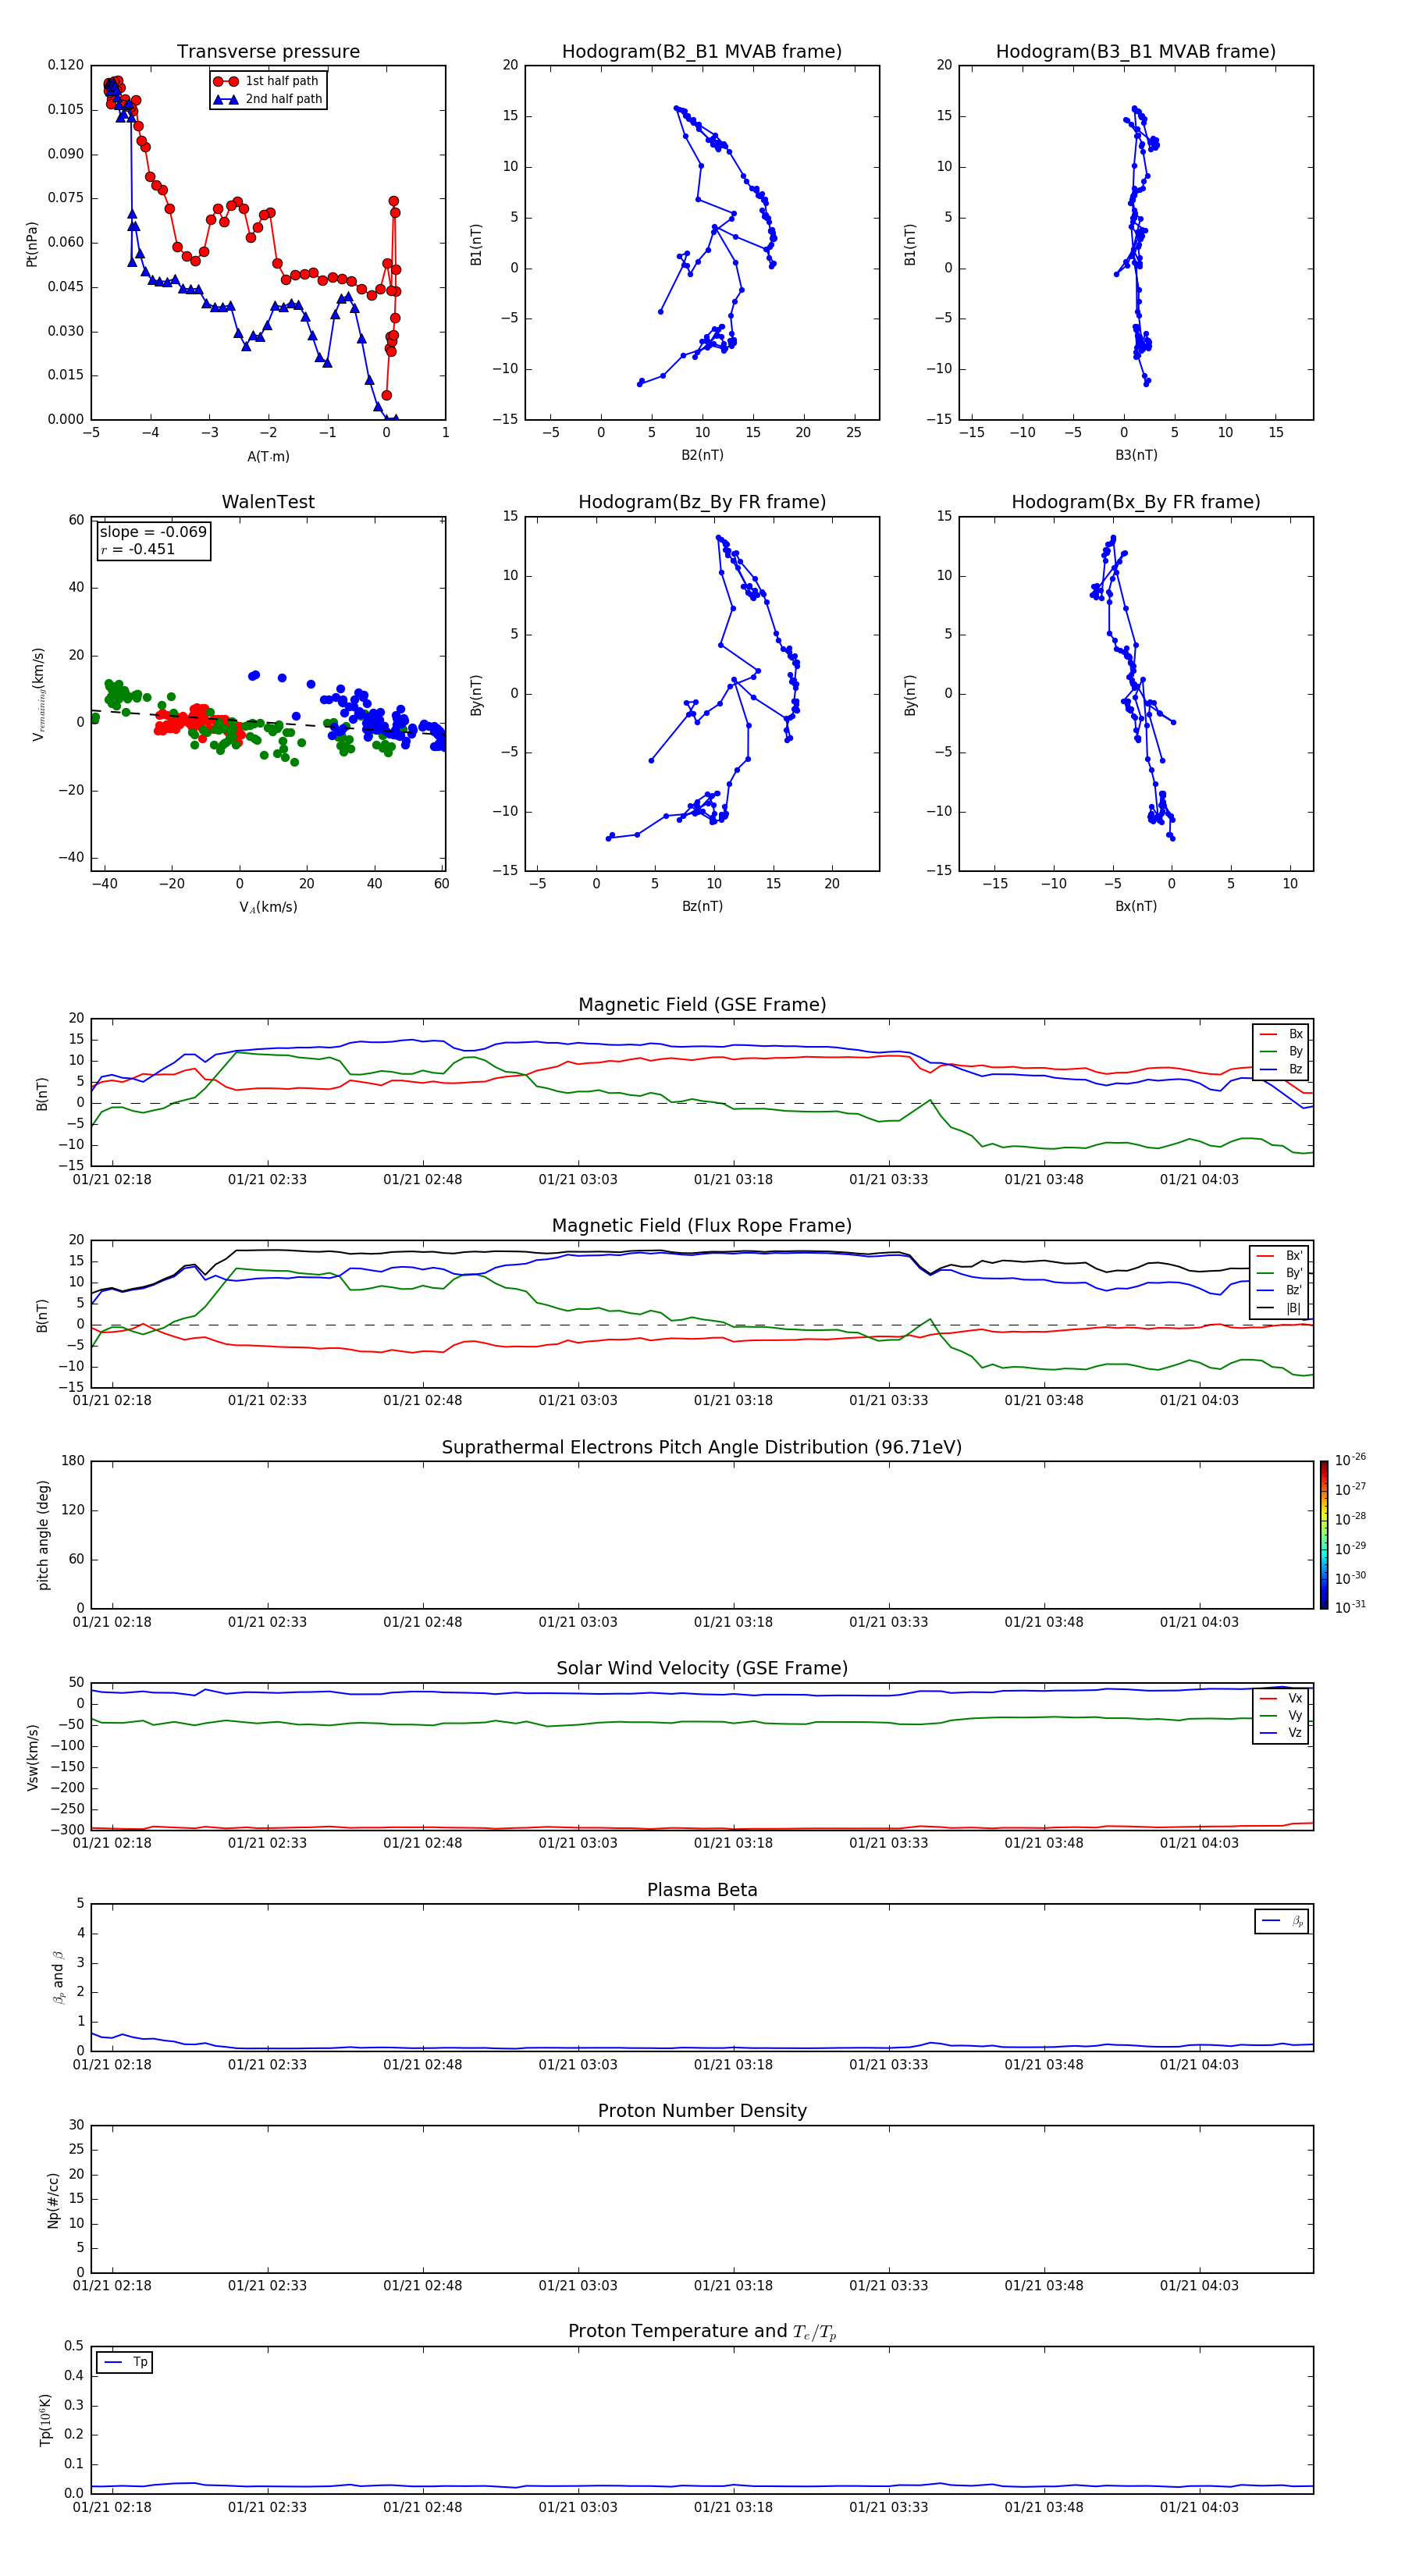Click the By' entry in the flux rope legend
The width and height of the screenshot is (1405, 2576).
coord(1279,1274)
